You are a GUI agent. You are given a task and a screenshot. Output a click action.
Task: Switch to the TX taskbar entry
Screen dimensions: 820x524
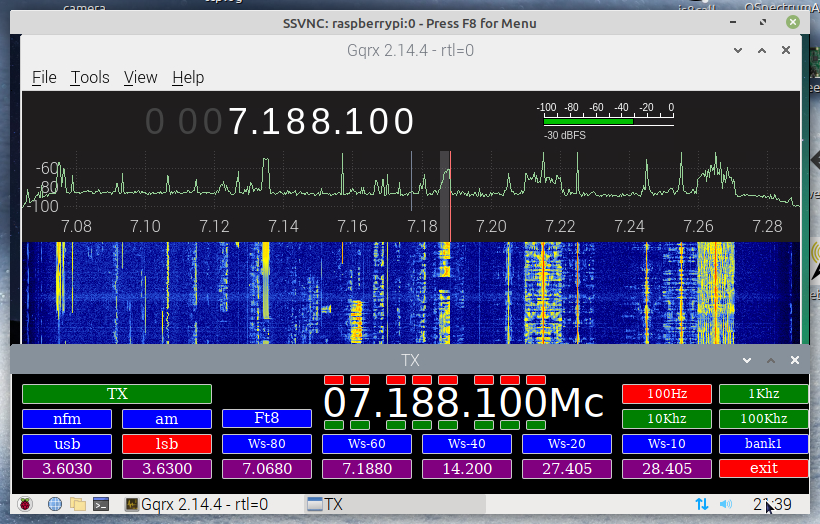tap(395, 504)
